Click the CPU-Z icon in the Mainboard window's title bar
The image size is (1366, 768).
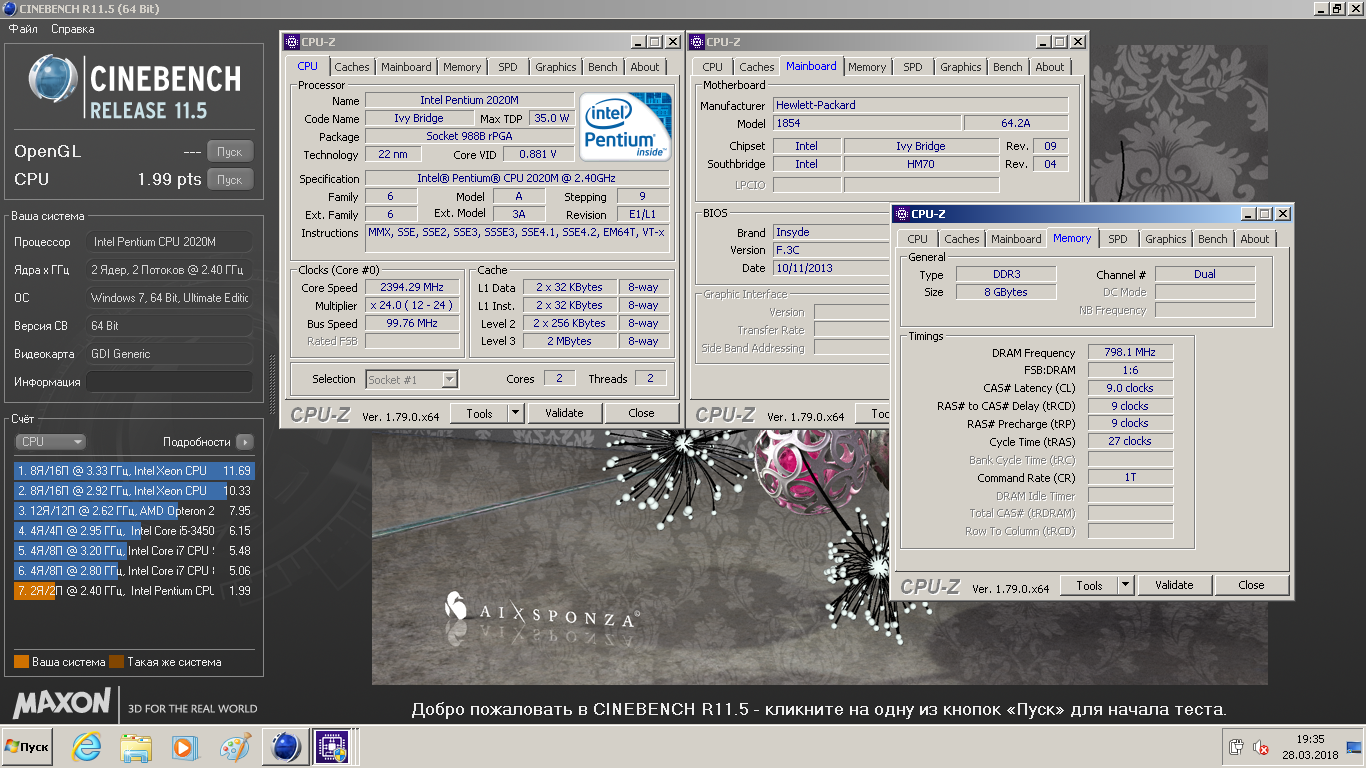[696, 42]
